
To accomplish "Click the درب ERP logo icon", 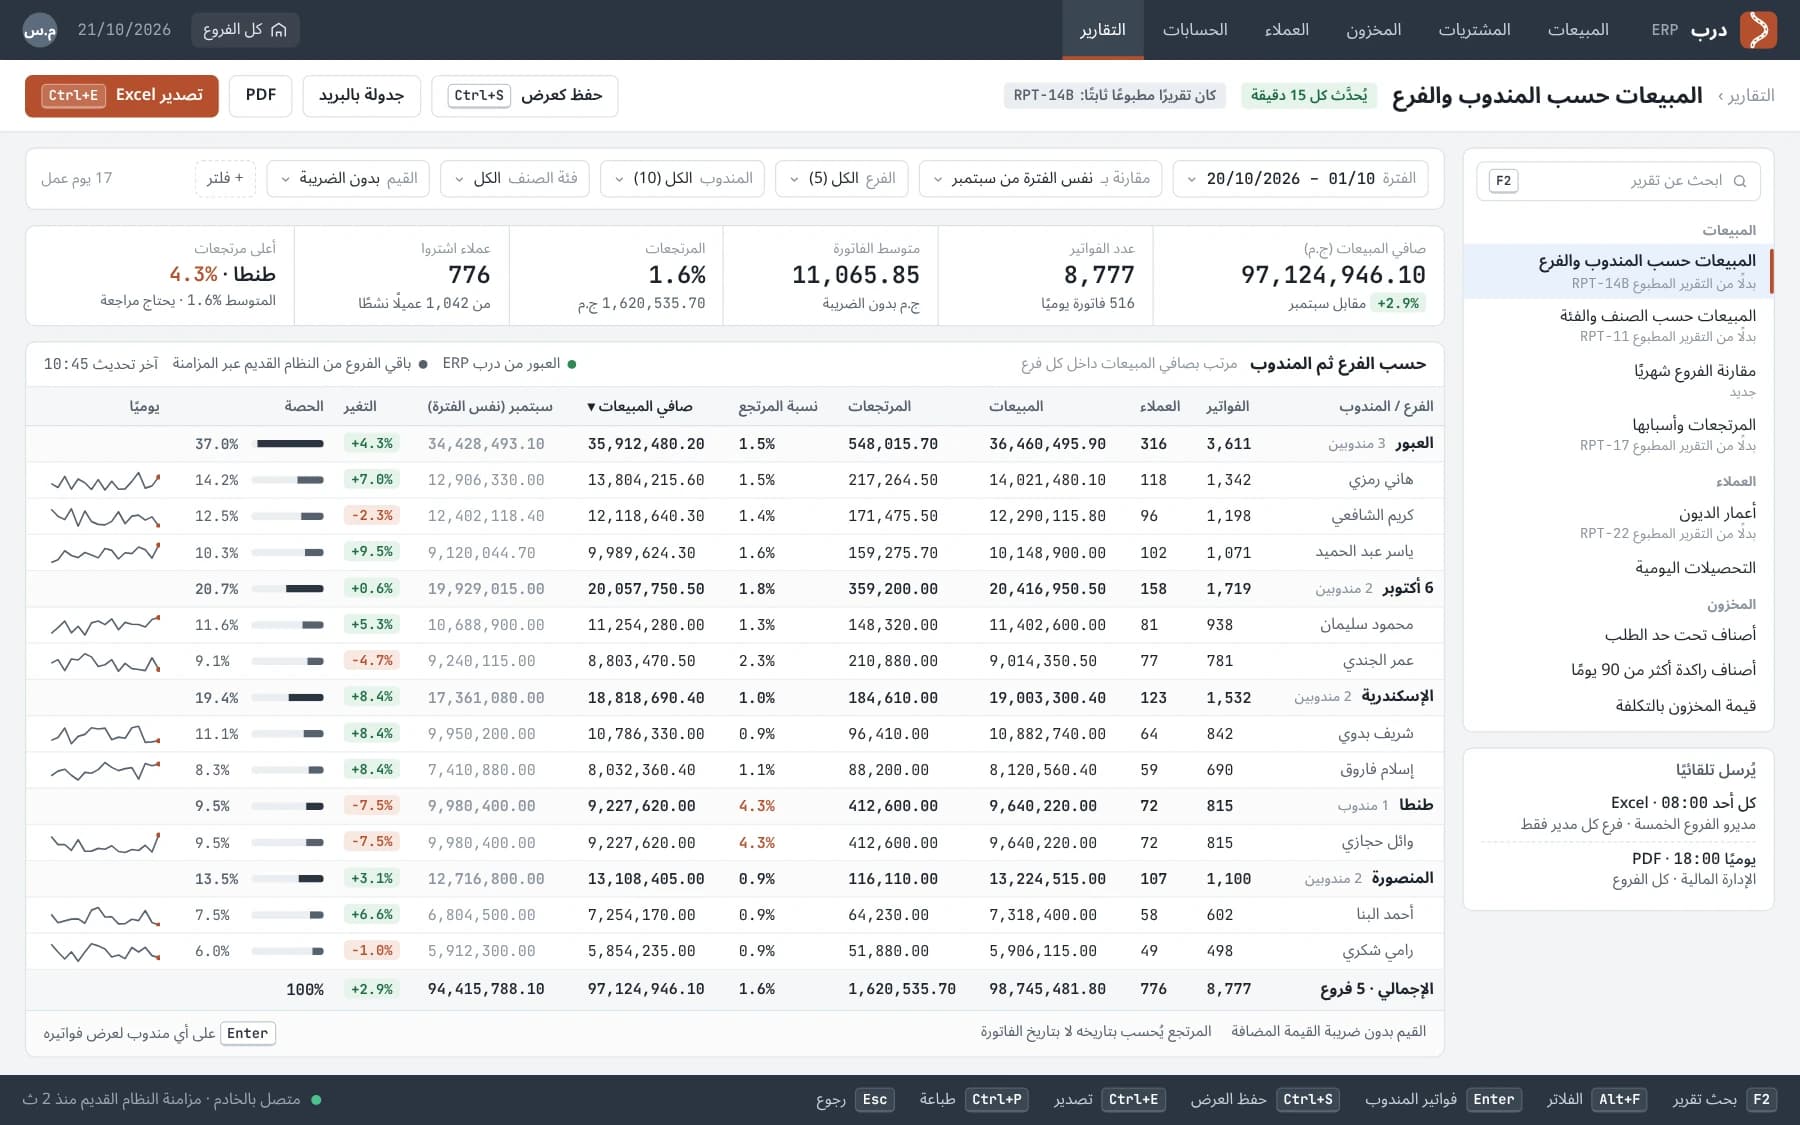I will pos(1758,30).
